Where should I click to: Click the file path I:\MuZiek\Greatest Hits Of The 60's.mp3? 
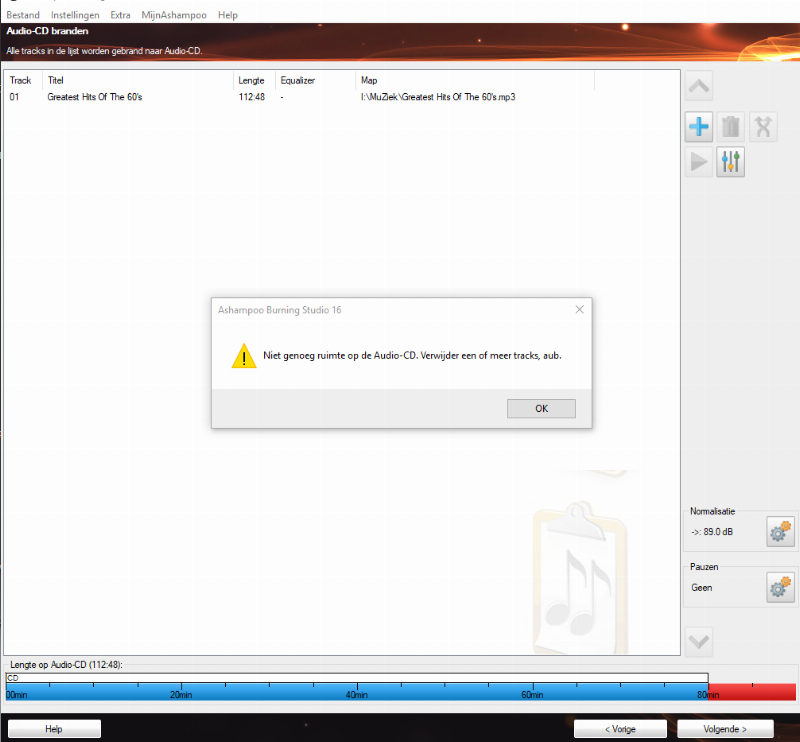click(438, 97)
